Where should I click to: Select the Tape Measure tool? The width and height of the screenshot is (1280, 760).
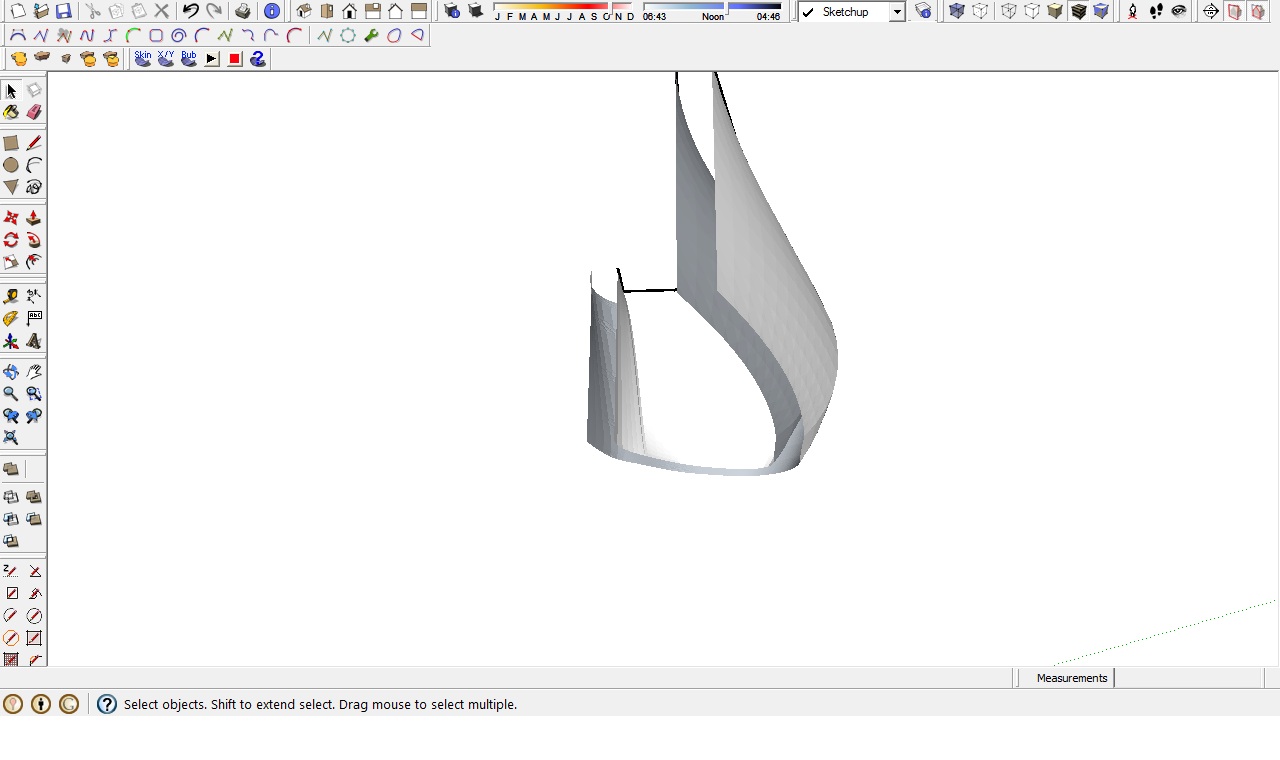pyautogui.click(x=11, y=296)
